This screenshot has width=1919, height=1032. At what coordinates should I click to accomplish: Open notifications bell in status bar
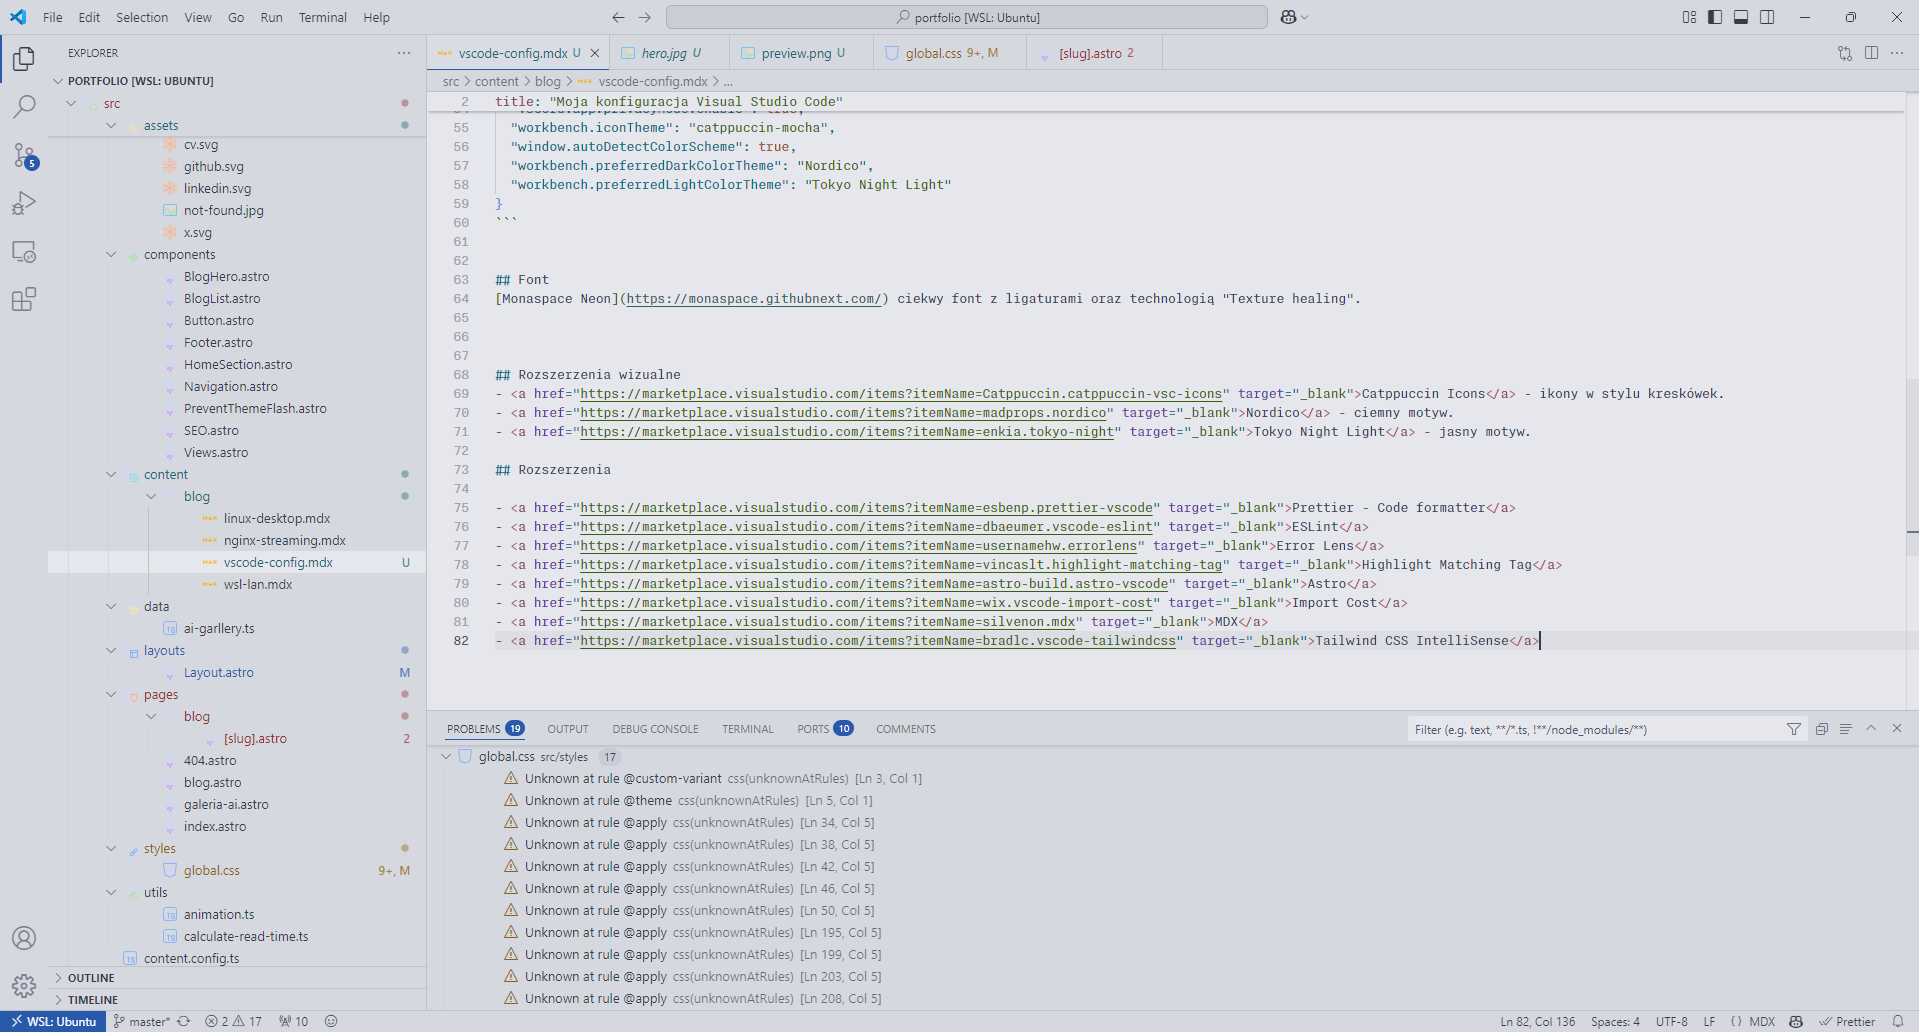click(1898, 1021)
